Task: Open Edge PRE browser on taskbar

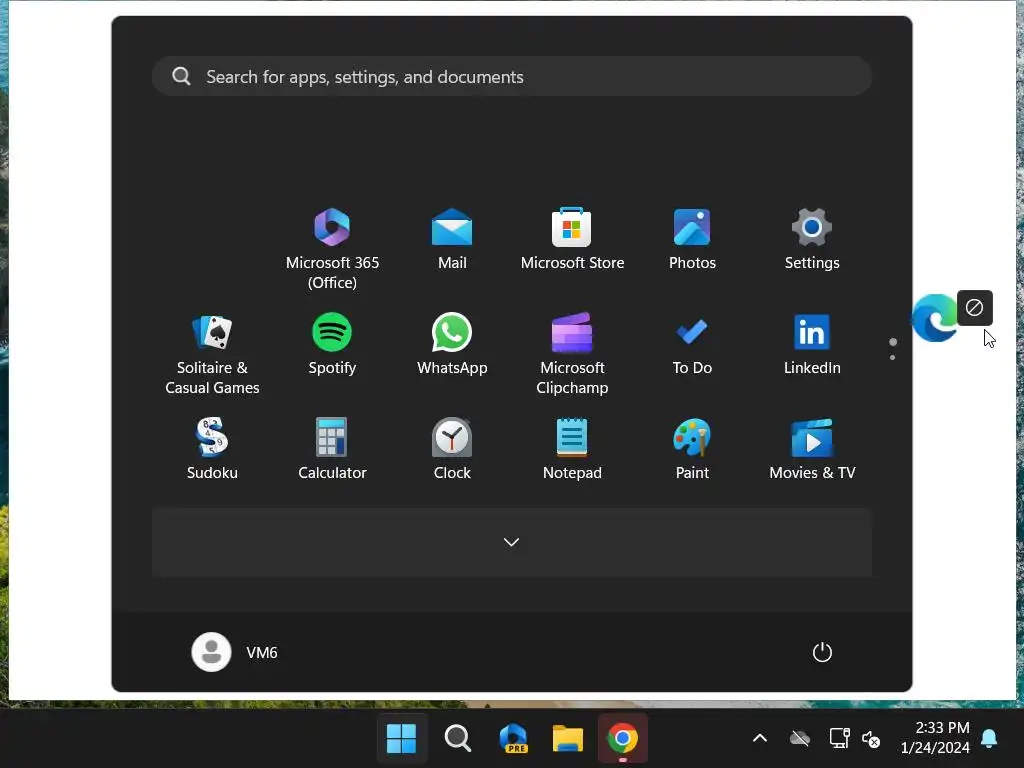Action: [x=513, y=739]
